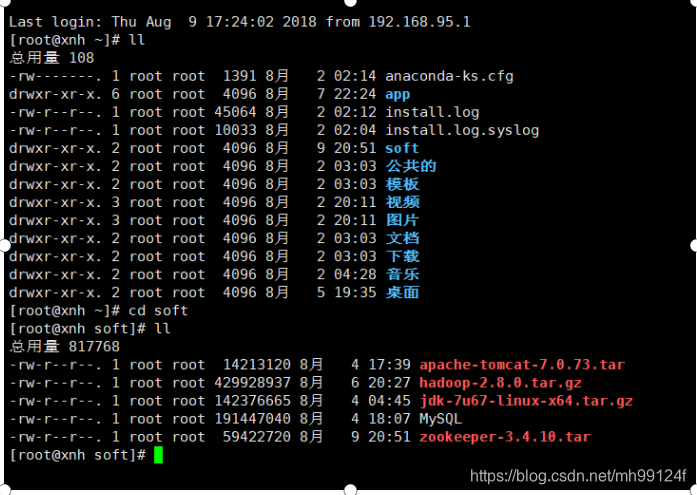The width and height of the screenshot is (697, 495).
Task: Select the 音乐 directory name
Action: pyautogui.click(x=402, y=275)
